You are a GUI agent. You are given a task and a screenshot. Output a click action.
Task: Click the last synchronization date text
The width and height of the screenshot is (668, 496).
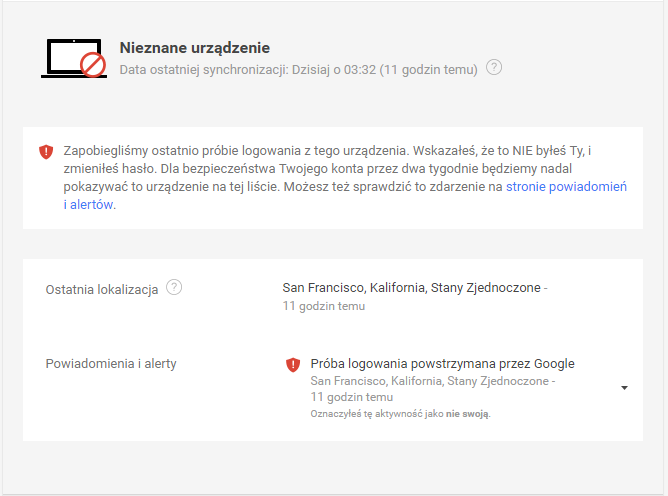[x=298, y=69]
